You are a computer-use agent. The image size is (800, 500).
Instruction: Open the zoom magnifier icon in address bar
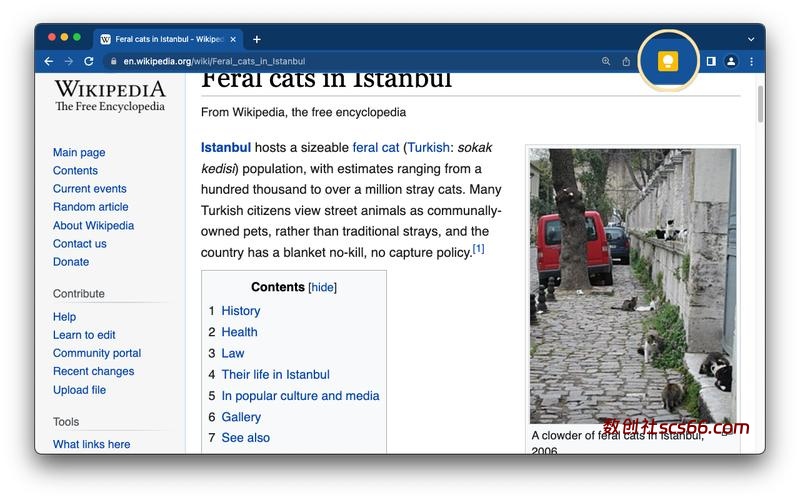(x=606, y=61)
